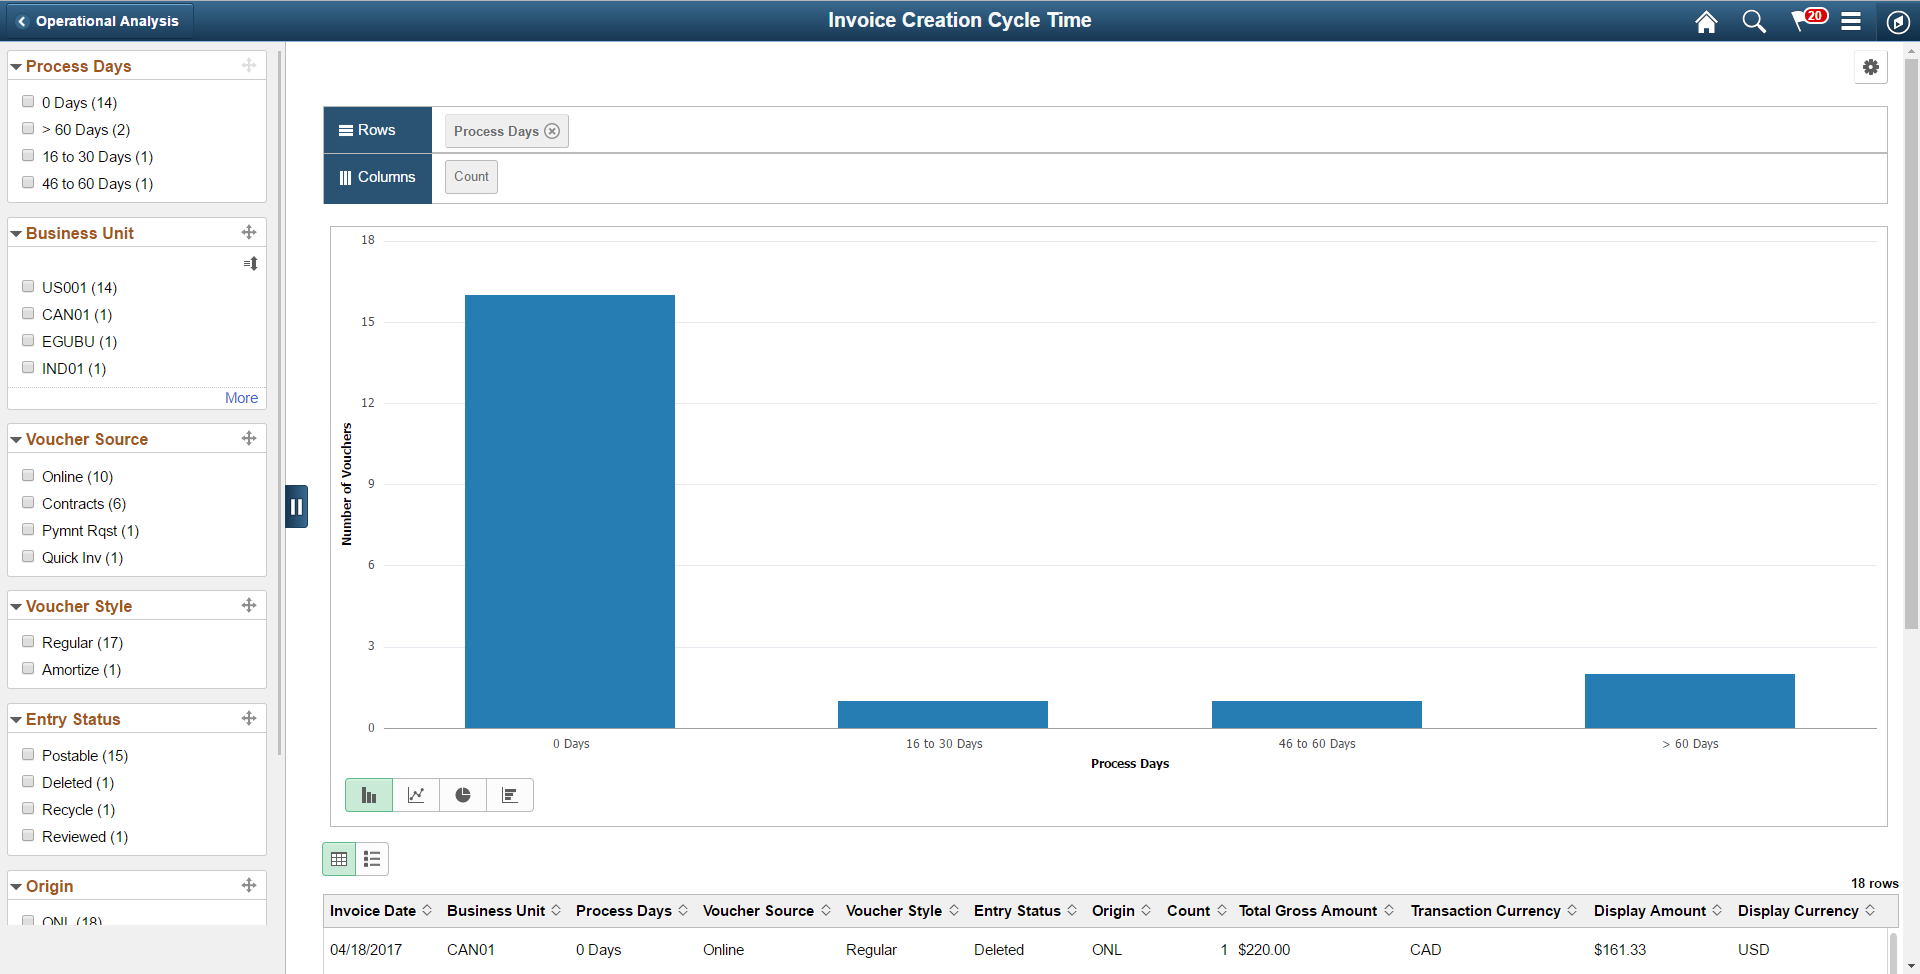
Task: Go back via Operational Analysis button
Action: click(98, 20)
